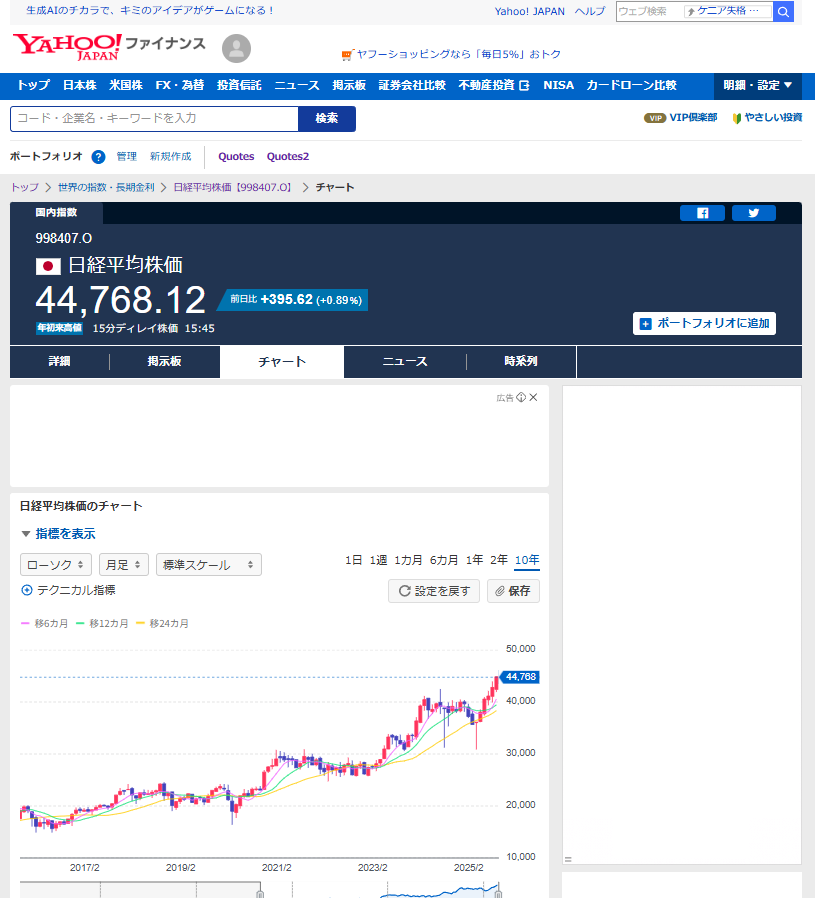Viewport: 815px width, 898px height.
Task: Open the 明細・設定 dropdown menu
Action: (758, 86)
